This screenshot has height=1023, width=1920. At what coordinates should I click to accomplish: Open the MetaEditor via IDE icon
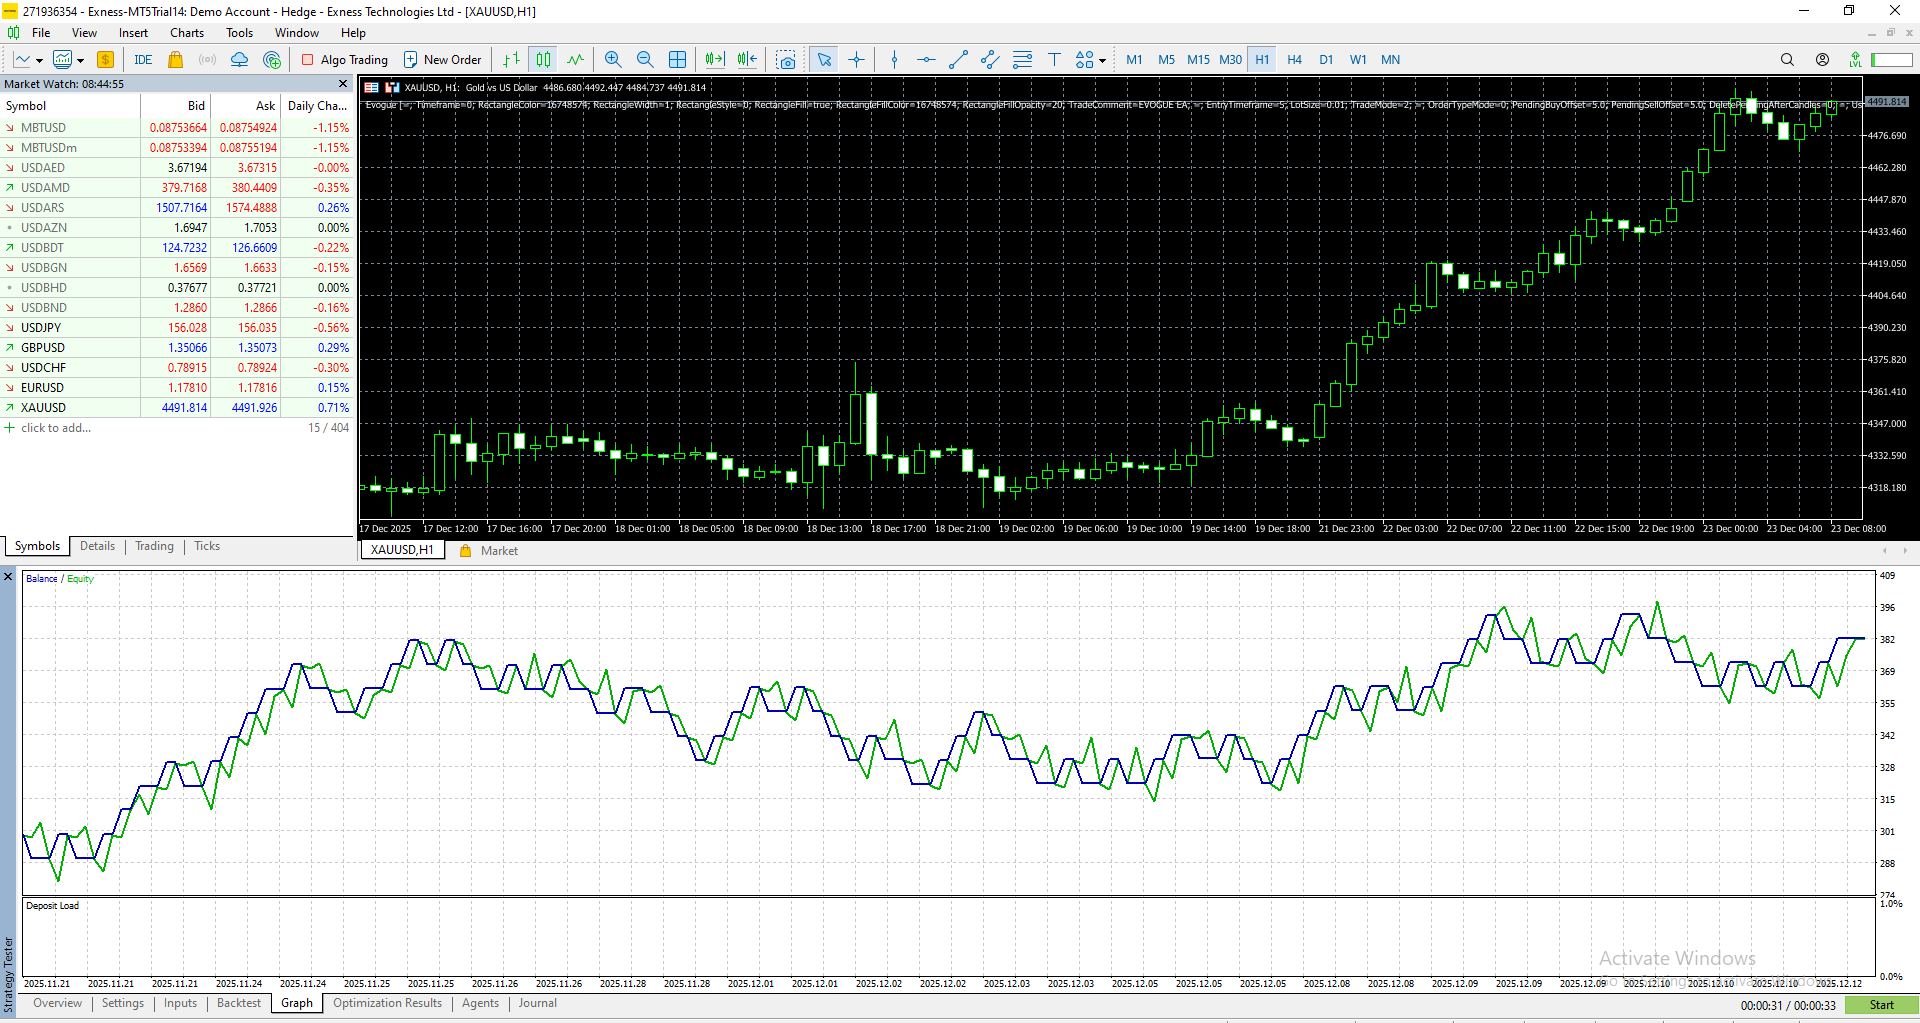pyautogui.click(x=143, y=59)
